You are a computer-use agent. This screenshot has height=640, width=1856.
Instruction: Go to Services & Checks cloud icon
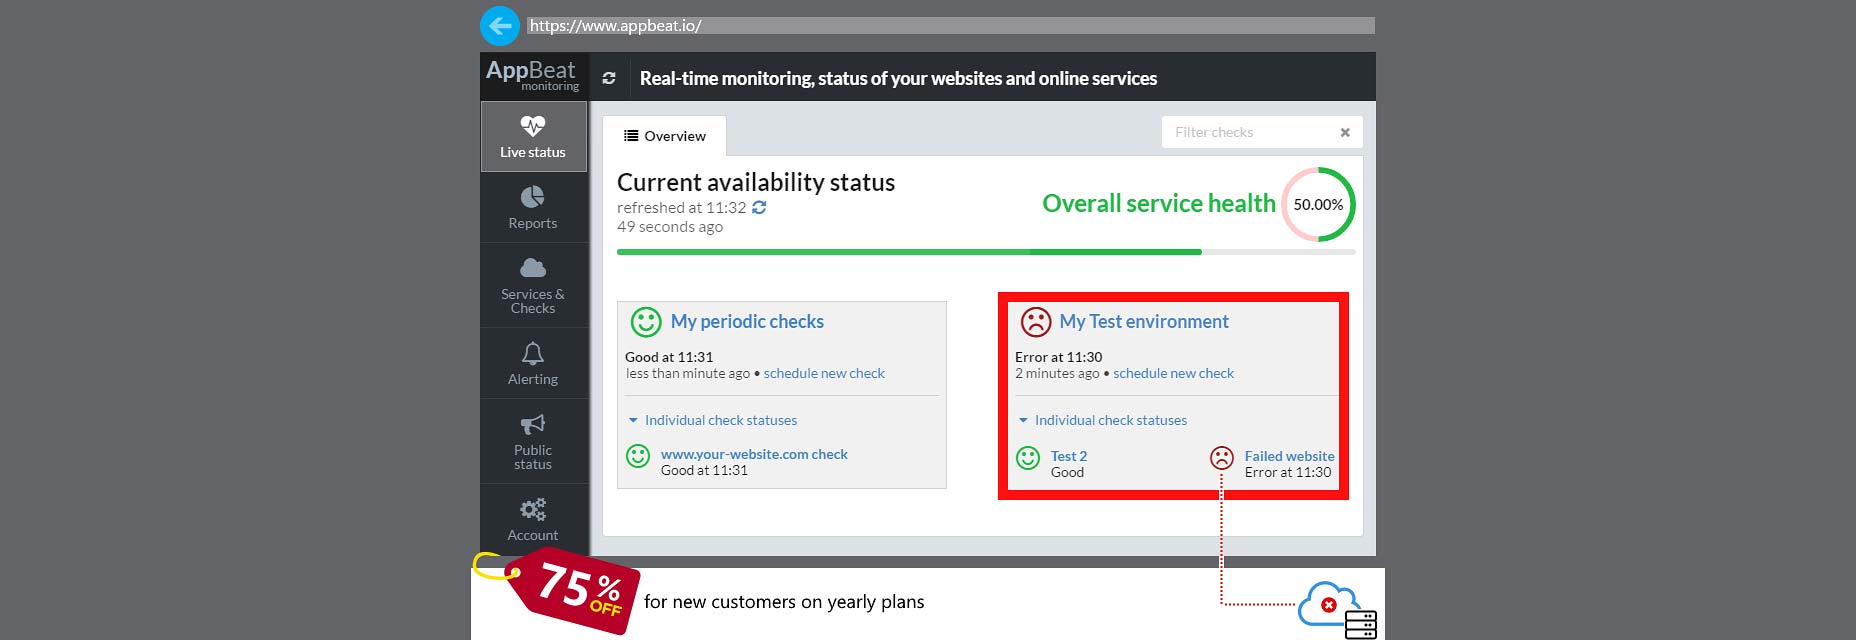click(x=533, y=284)
